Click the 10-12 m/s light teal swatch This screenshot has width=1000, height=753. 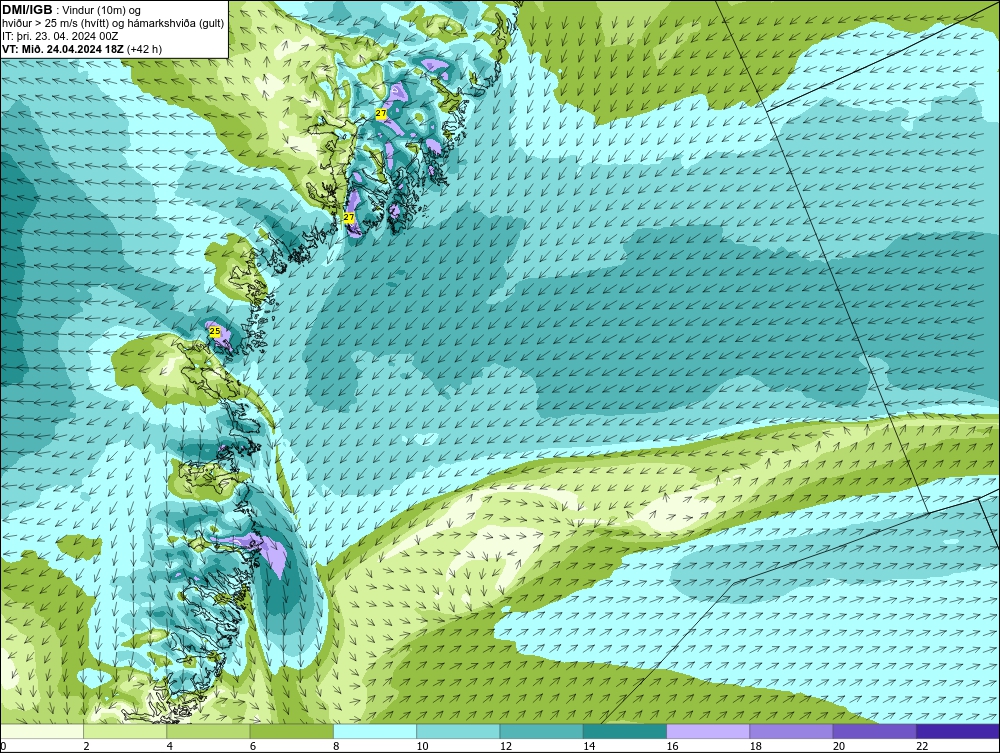point(458,731)
